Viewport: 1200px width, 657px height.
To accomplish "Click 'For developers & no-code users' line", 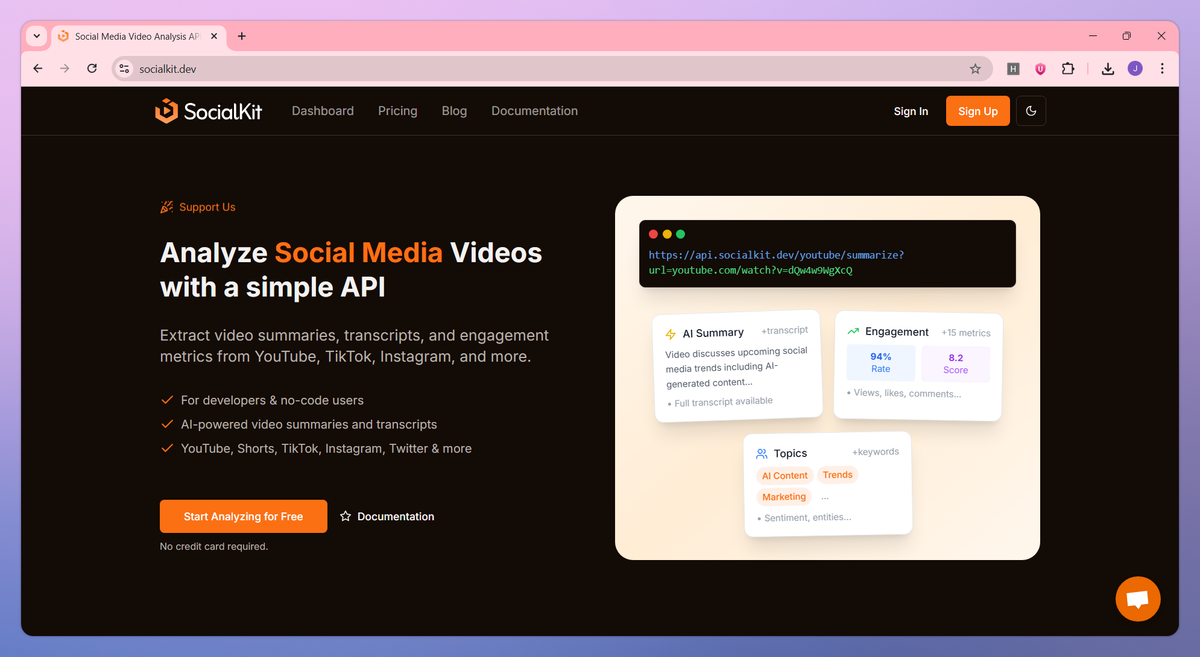I will coord(272,400).
